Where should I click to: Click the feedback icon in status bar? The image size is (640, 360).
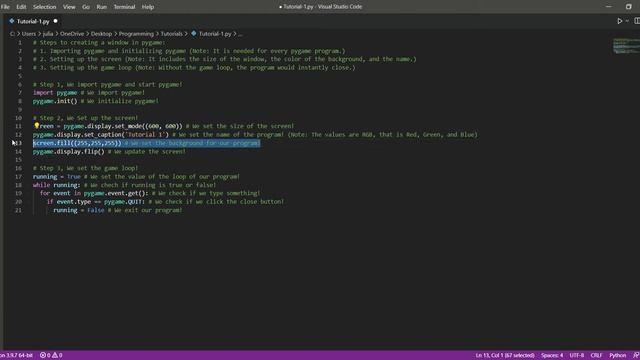pyautogui.click(x=636, y=355)
